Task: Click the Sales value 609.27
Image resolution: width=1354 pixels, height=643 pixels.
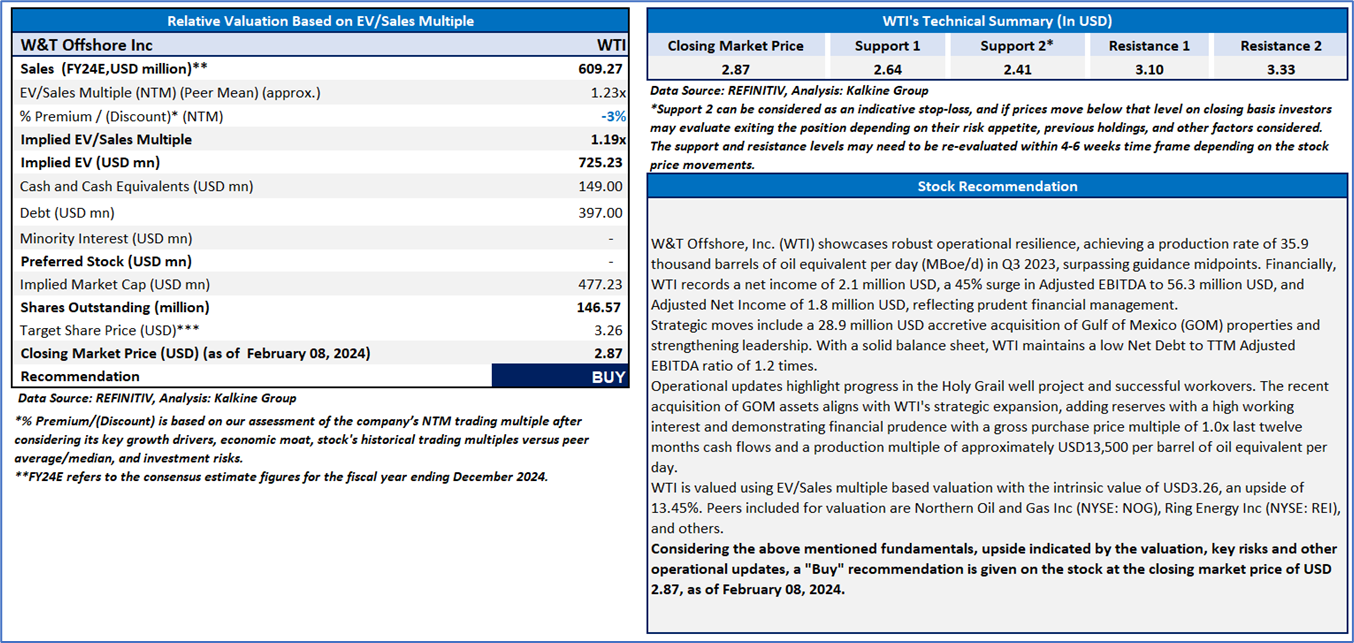Action: coord(601,69)
